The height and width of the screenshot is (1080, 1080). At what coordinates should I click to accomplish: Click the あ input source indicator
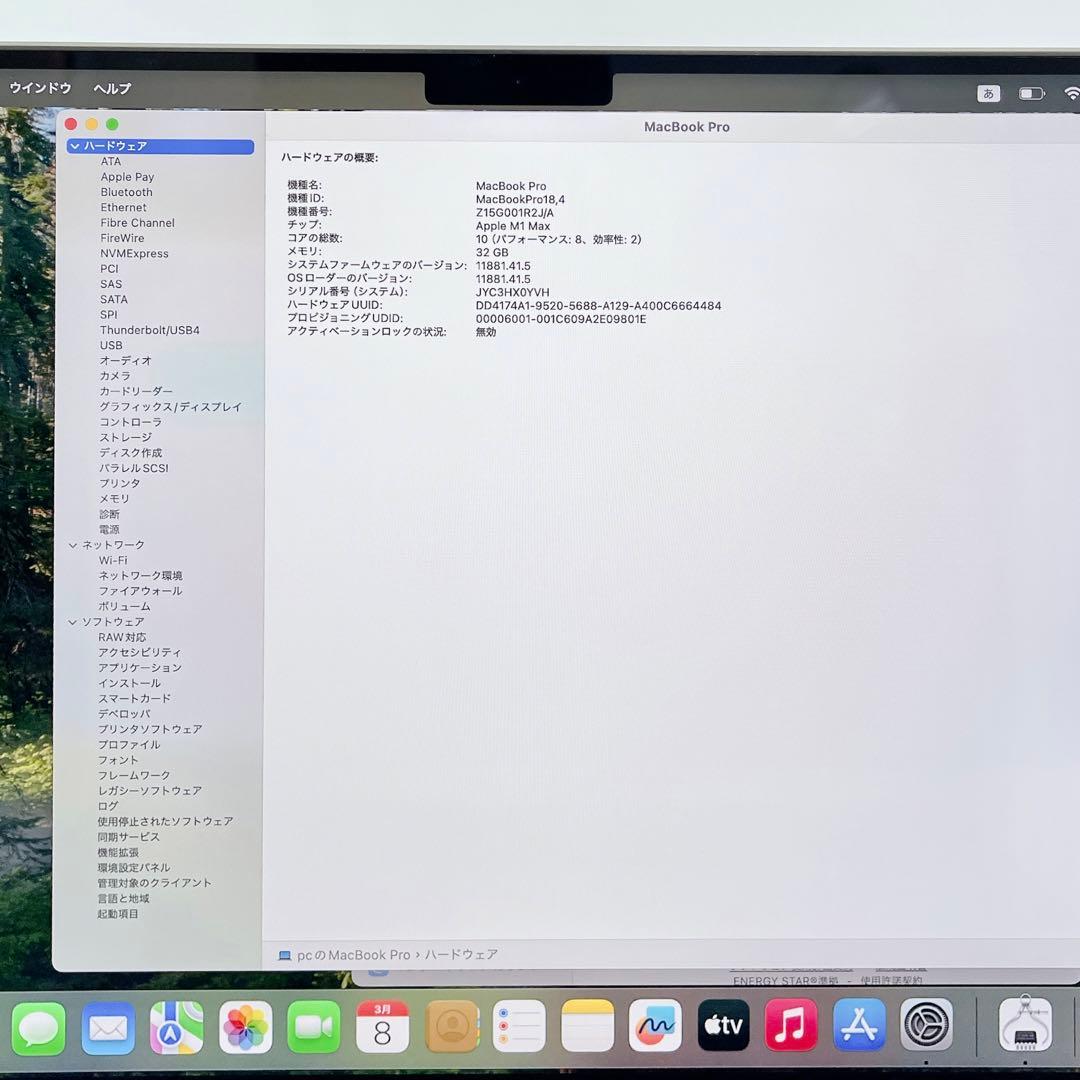[989, 93]
